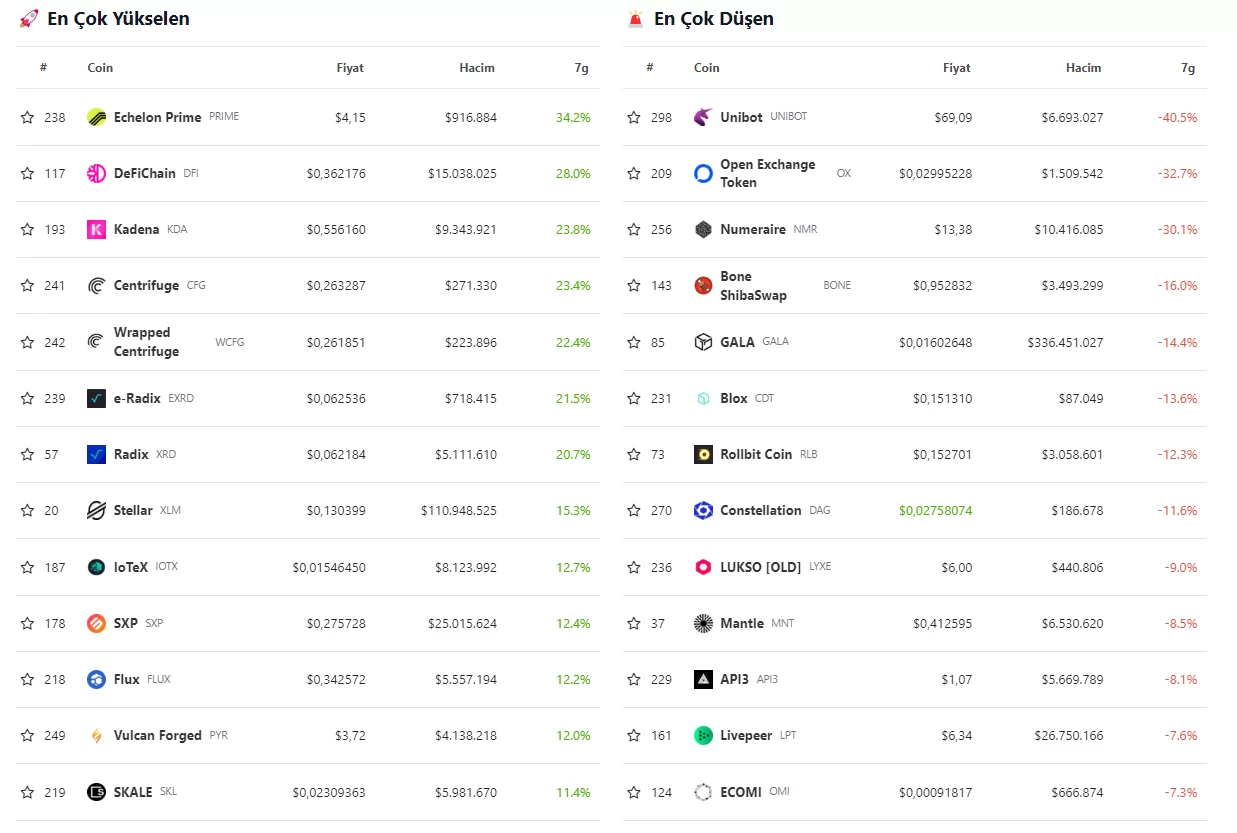Sort gainers table by Fiyat column
This screenshot has width=1237, height=833.
[350, 68]
